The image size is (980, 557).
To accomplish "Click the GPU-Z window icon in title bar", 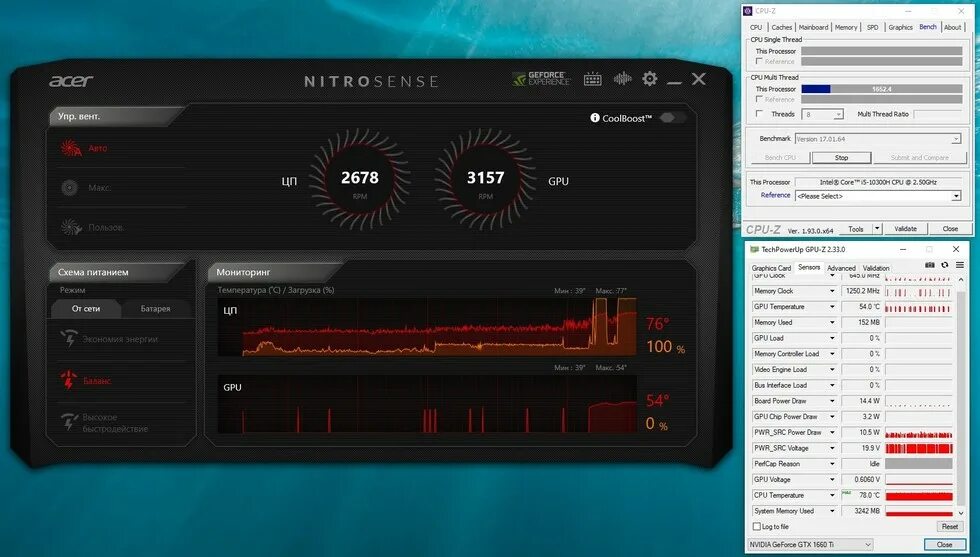I will 754,249.
